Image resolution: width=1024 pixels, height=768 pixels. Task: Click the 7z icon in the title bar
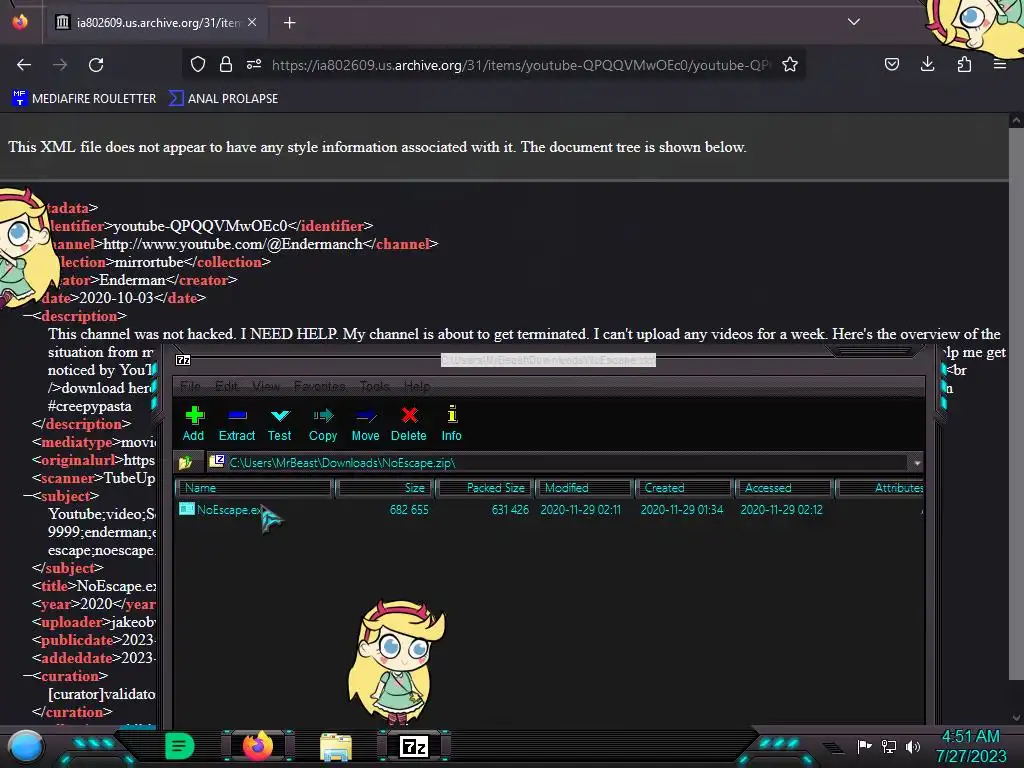(x=184, y=360)
